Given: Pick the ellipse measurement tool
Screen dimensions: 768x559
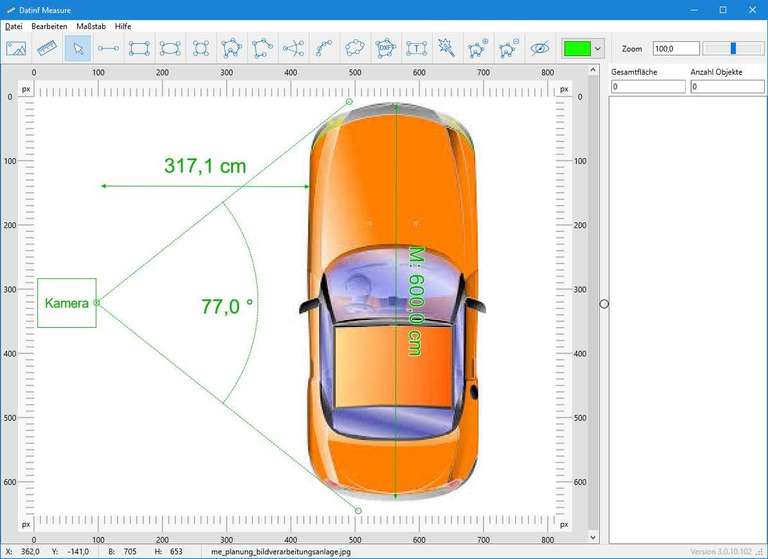Looking at the screenshot, I should click(170, 47).
